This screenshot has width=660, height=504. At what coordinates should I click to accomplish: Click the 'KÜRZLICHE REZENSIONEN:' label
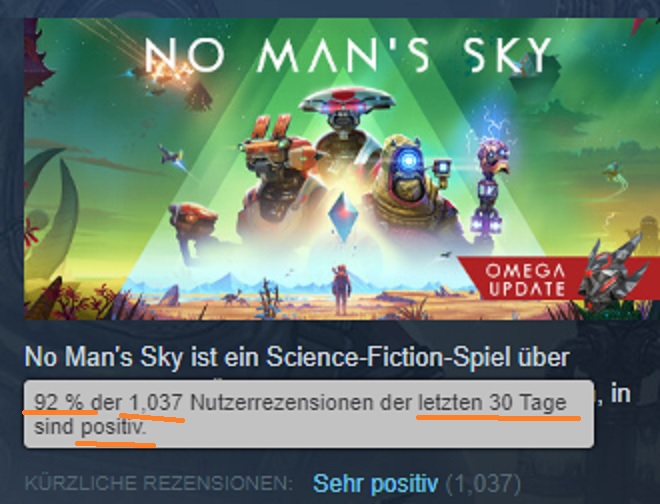point(159,484)
